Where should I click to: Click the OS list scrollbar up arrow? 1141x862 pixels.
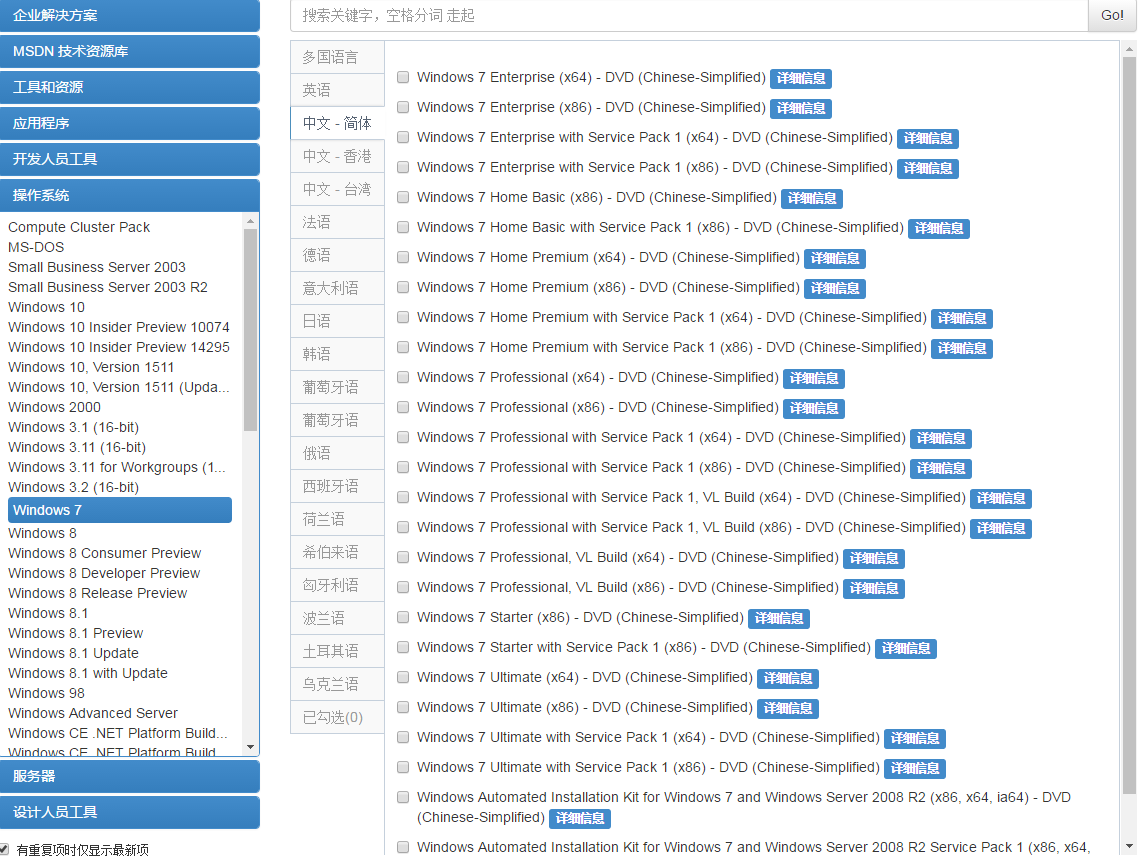point(250,220)
